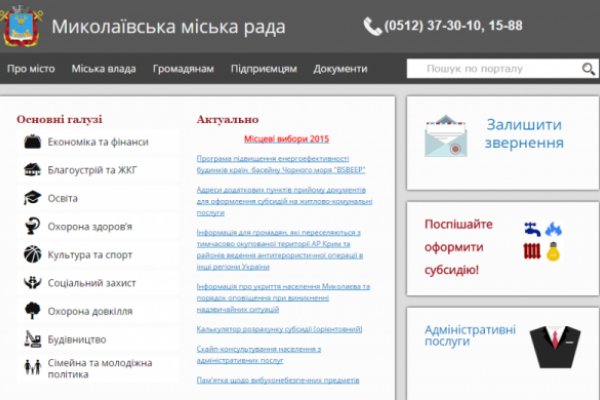The image size is (600, 400).
Task: Open the Документи menu item
Action: [340, 69]
